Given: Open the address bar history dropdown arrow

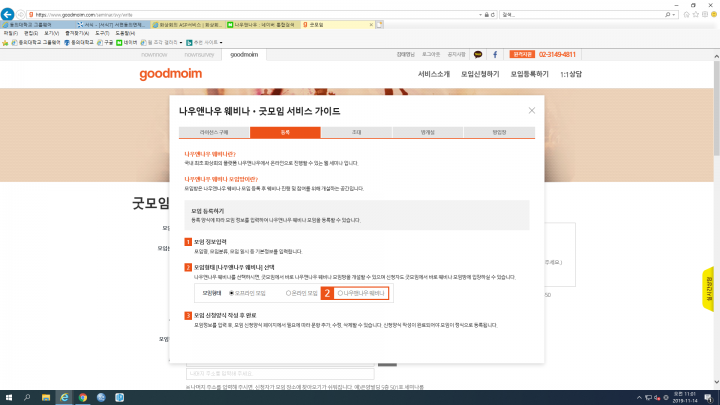Looking at the screenshot, I should [x=480, y=15].
